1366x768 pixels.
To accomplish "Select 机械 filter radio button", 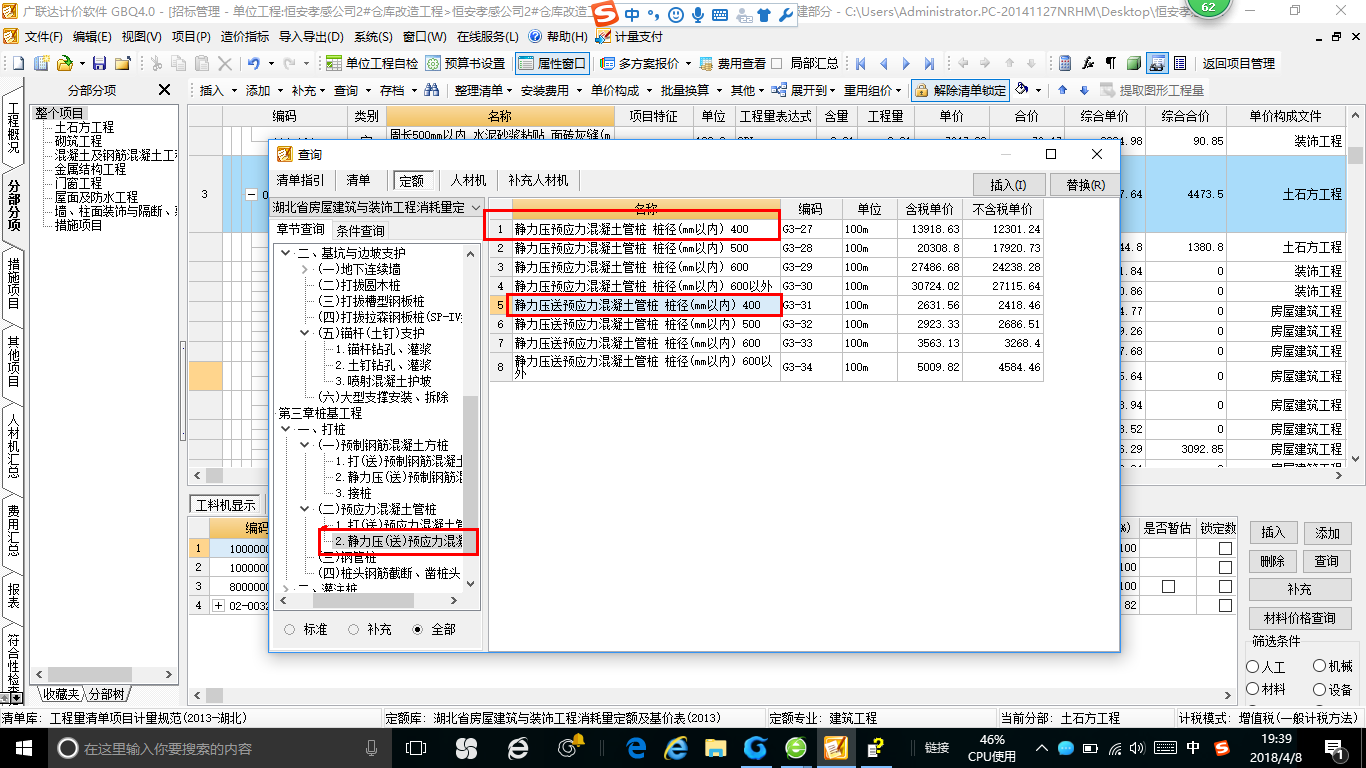I will (1319, 666).
